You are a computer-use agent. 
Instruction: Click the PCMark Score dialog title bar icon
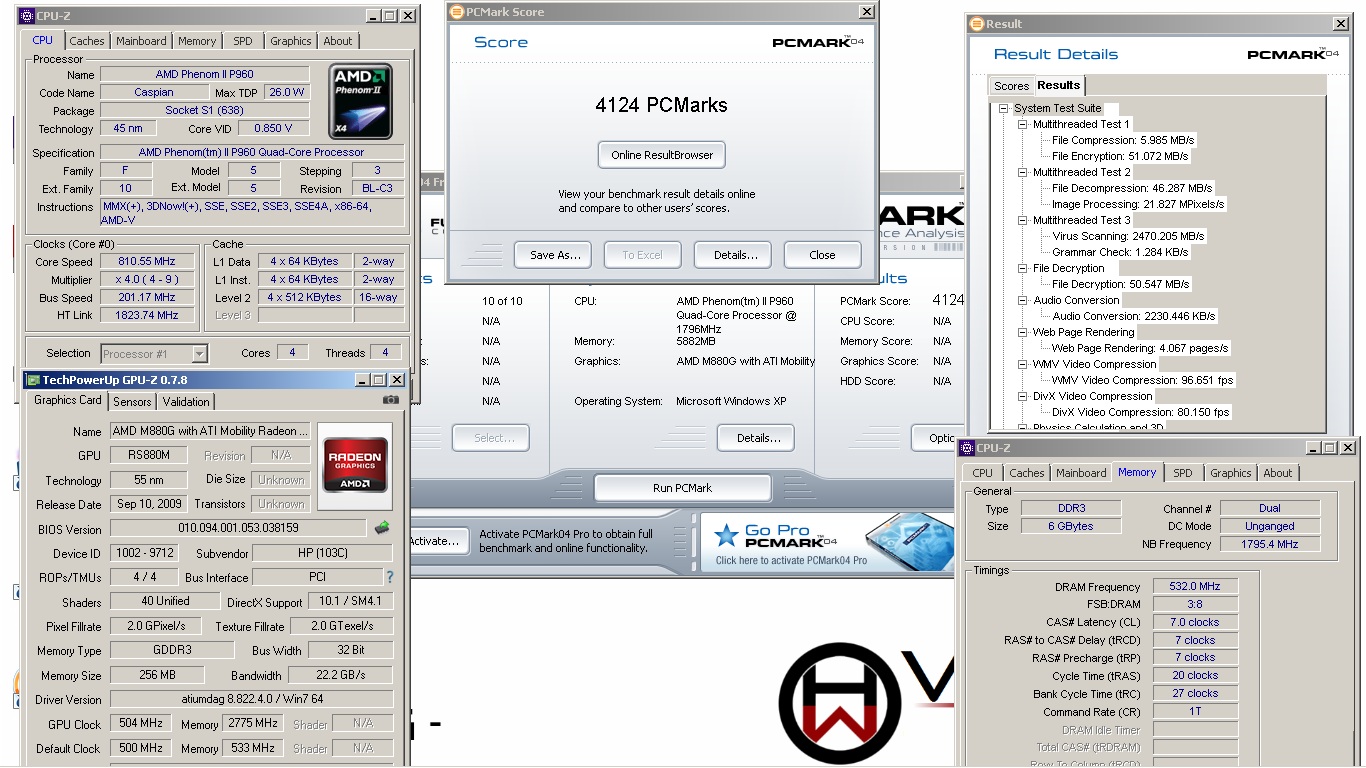click(458, 12)
